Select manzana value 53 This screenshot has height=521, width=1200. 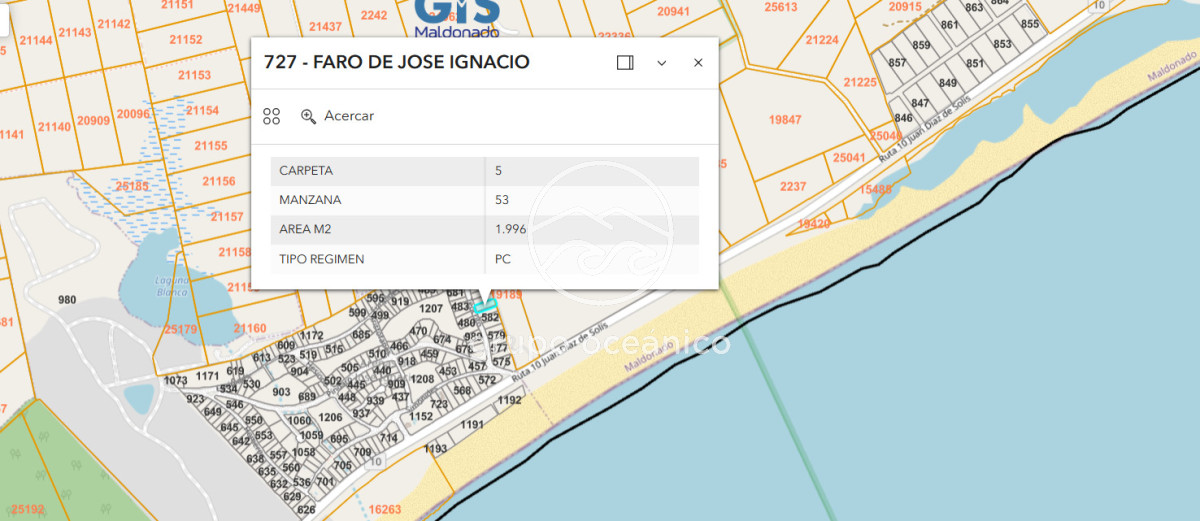click(x=502, y=200)
